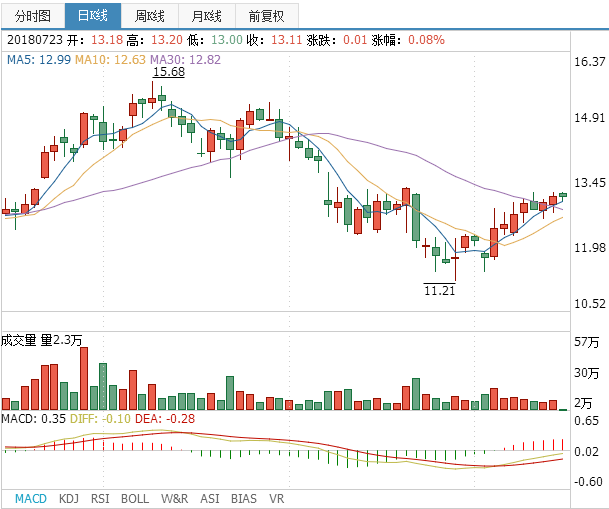Show the BIAS indicator
Image resolution: width=609 pixels, height=509 pixels.
244,499
